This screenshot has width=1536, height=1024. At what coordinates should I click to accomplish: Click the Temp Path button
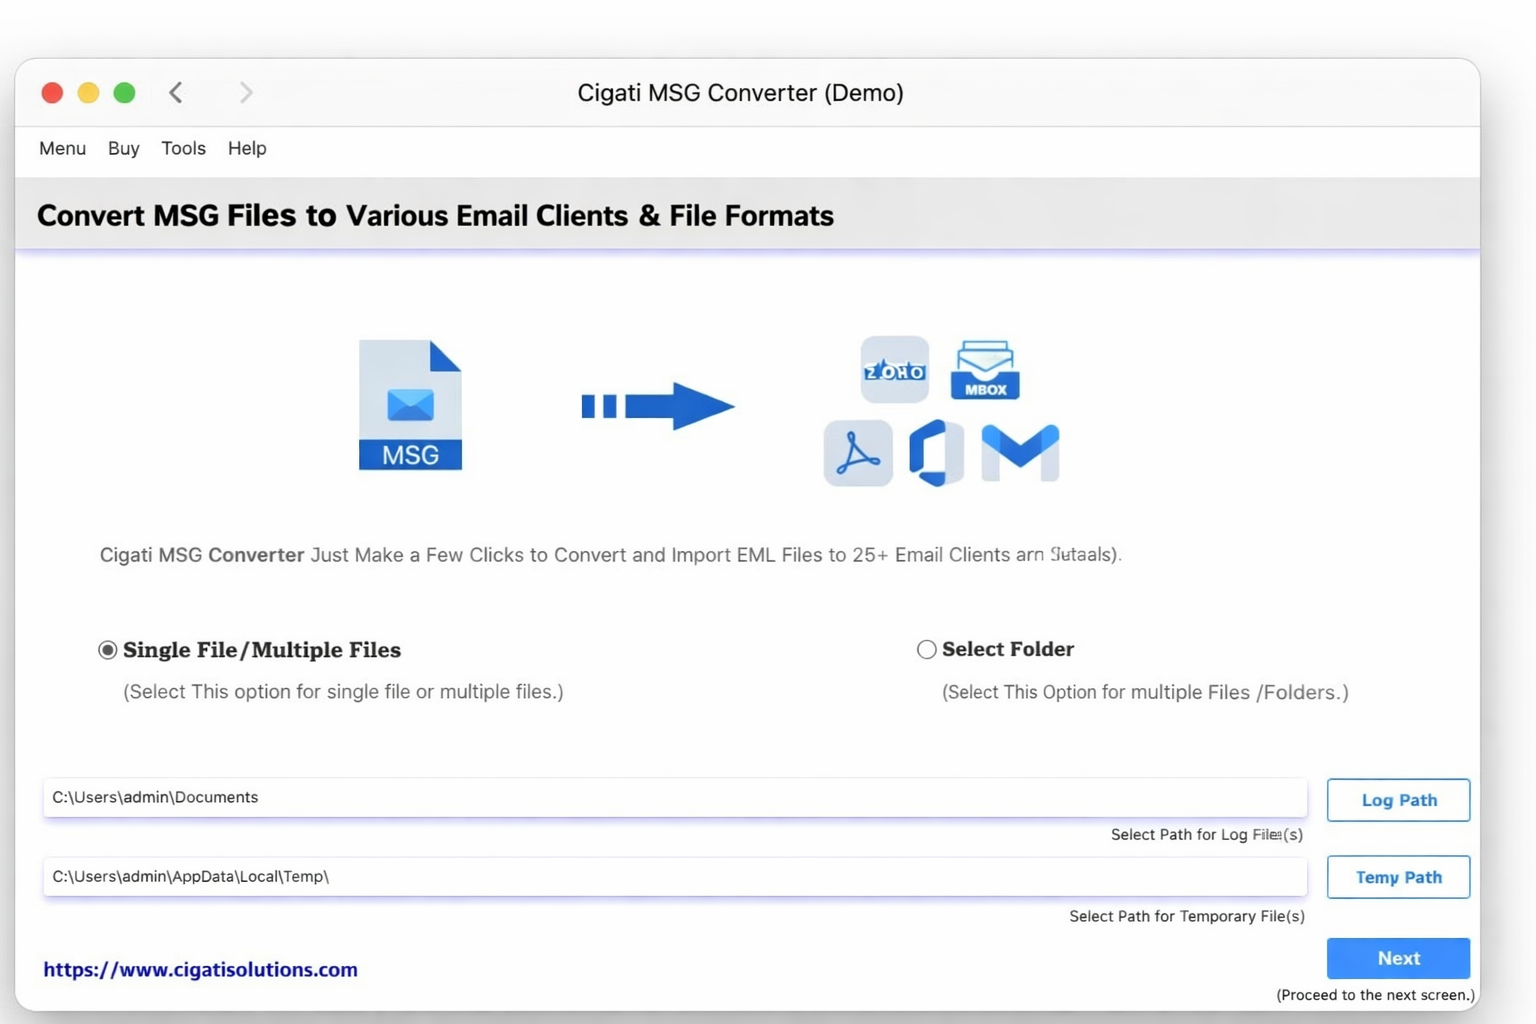click(x=1398, y=877)
